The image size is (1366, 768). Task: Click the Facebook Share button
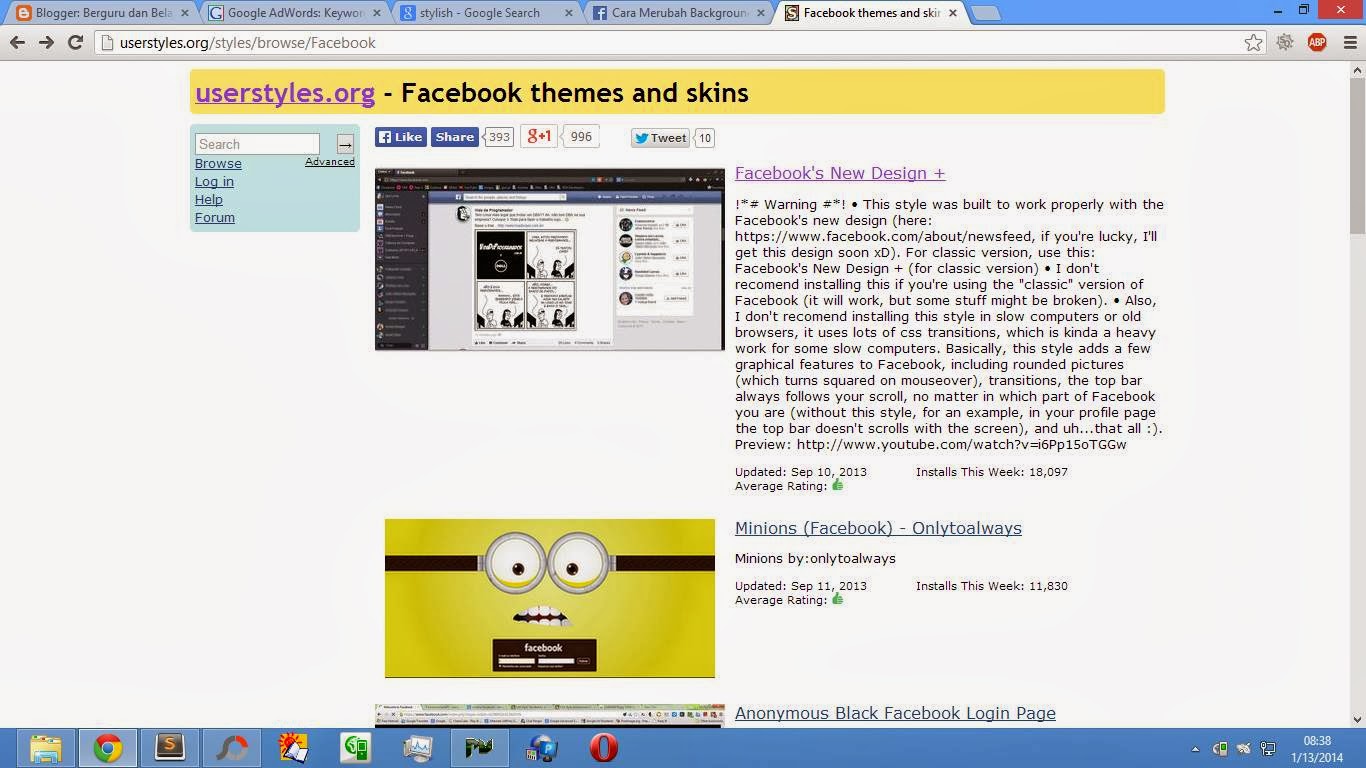point(454,137)
